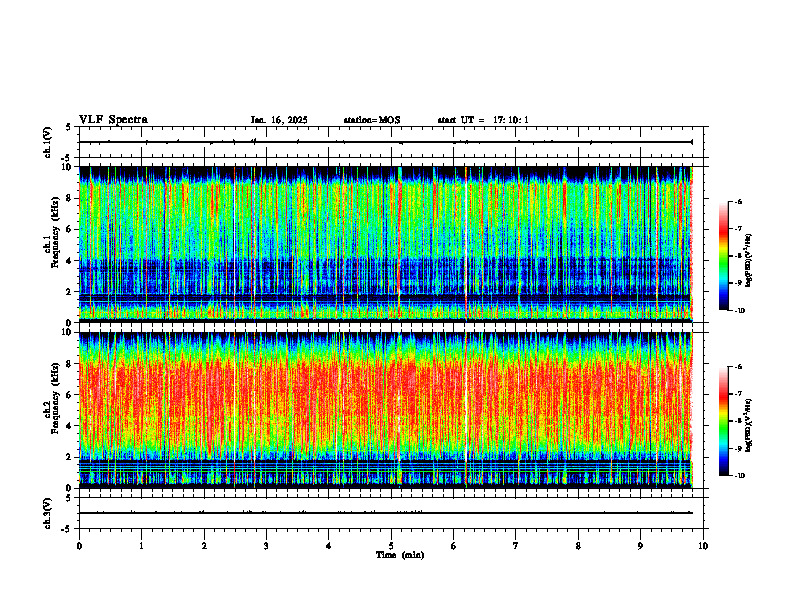The height and width of the screenshot is (612, 792).
Task: Click the '-6' label on ch.2 color scale
Action: [738, 367]
